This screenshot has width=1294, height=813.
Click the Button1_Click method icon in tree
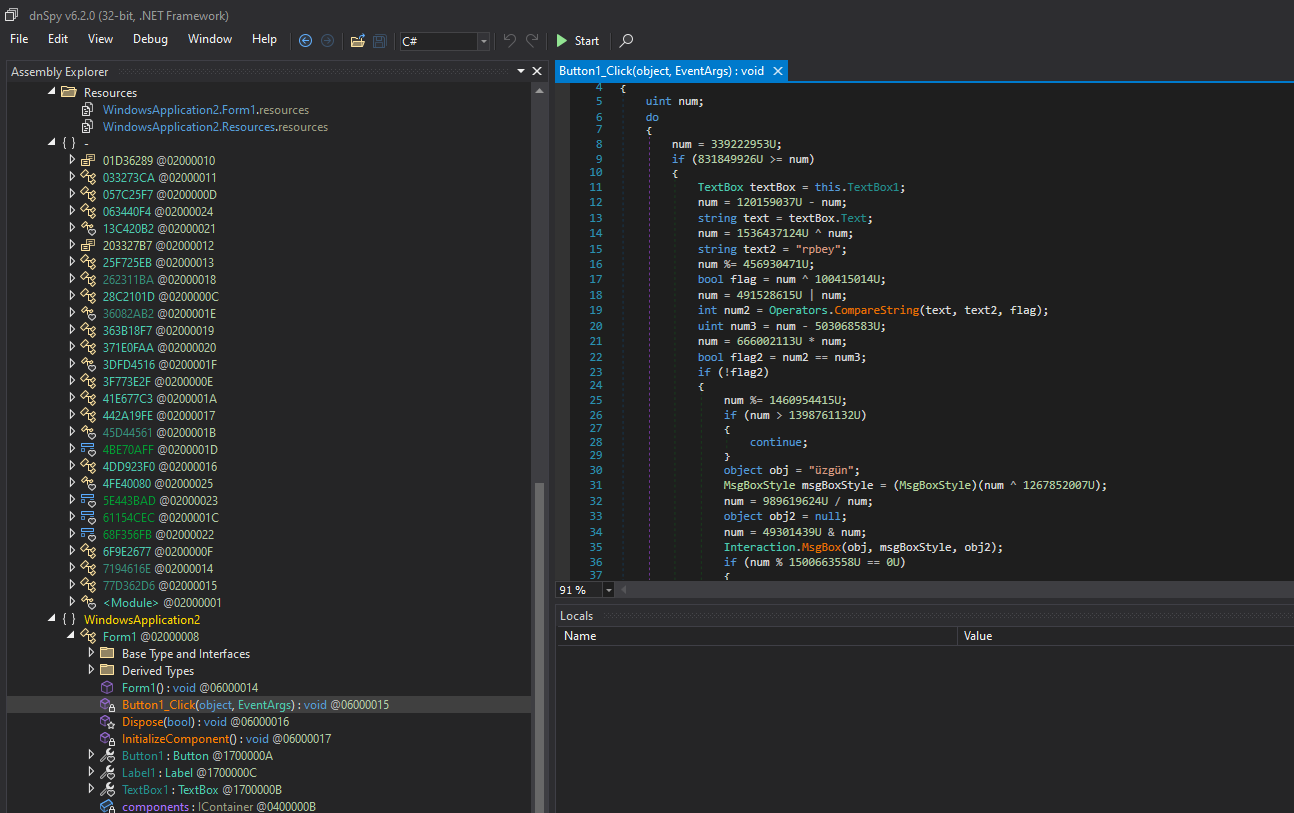click(107, 704)
